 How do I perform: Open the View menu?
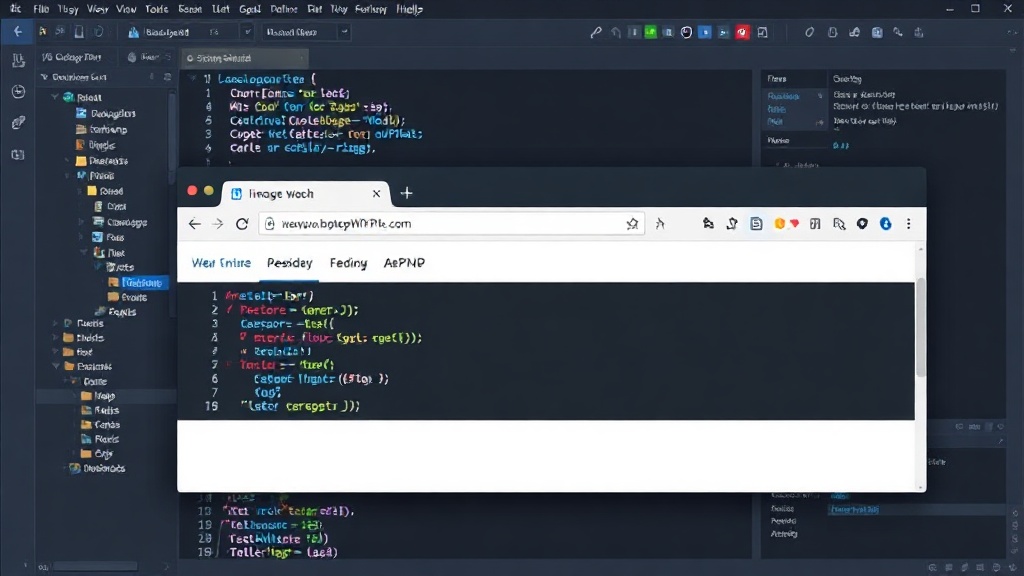tap(126, 9)
